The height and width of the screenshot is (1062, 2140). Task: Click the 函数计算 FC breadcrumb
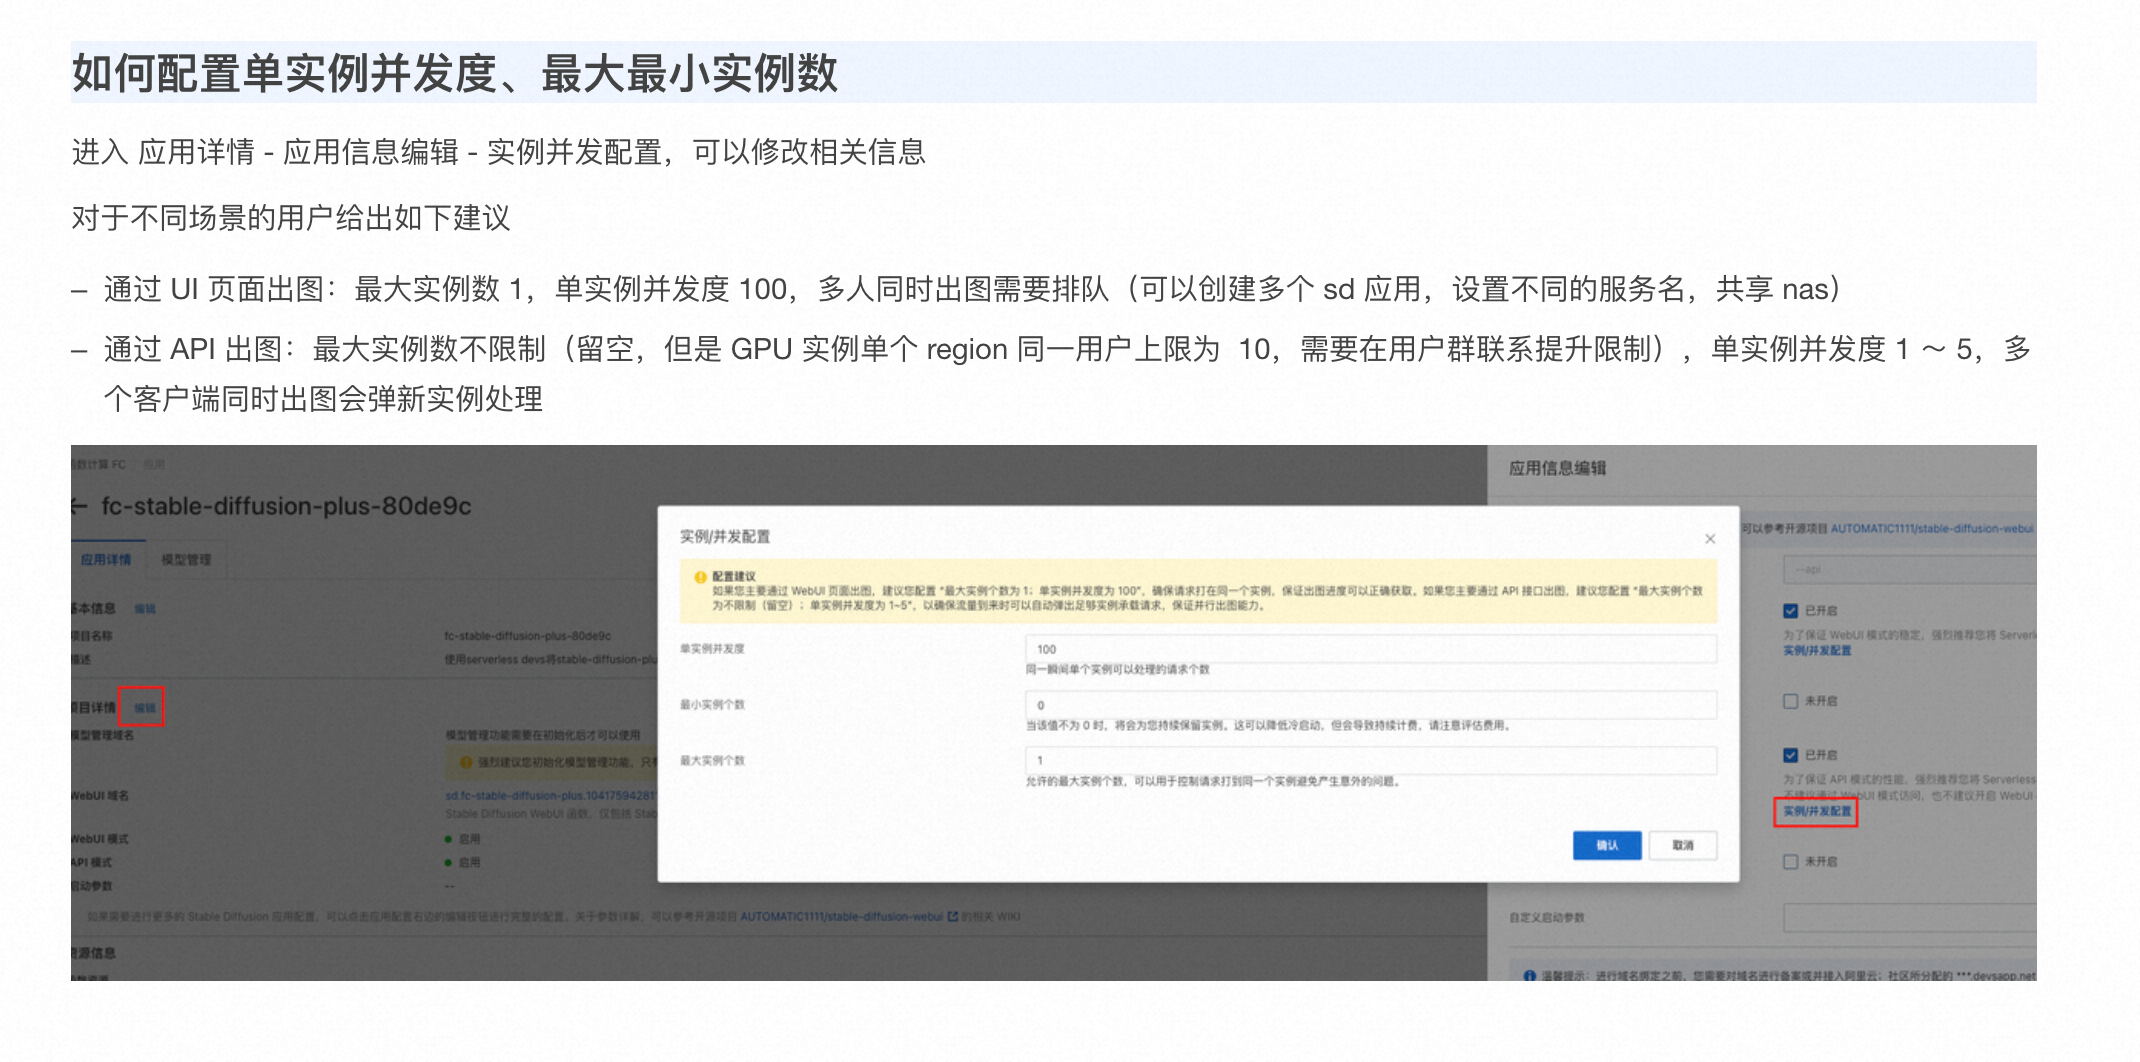click(x=99, y=465)
